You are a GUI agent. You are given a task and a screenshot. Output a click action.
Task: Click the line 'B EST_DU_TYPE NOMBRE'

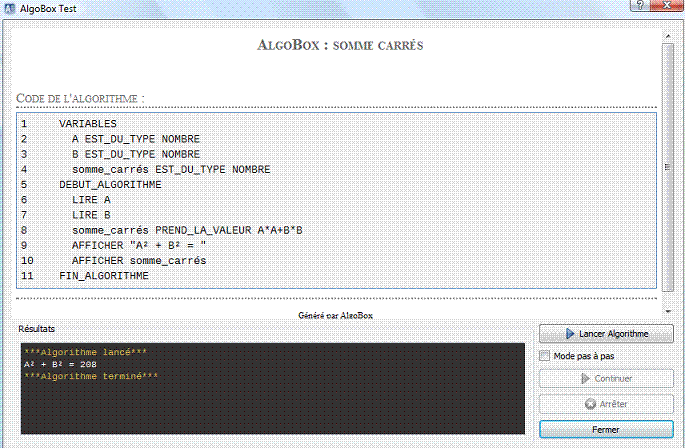(x=136, y=154)
